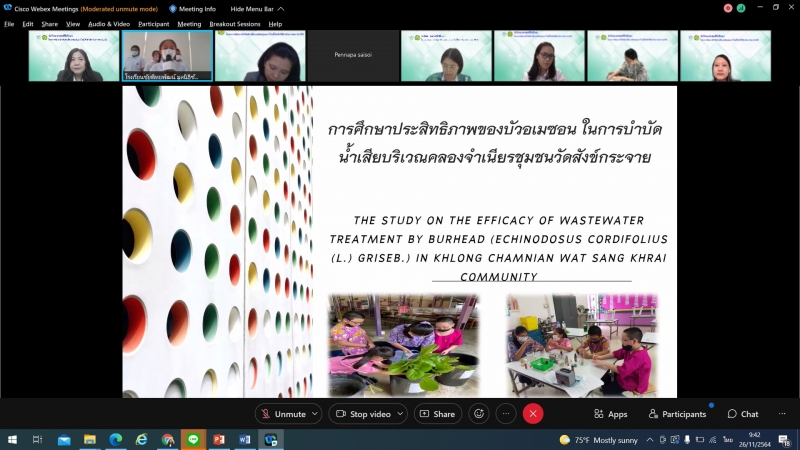The image size is (800, 450).
Task: Open the Audio & Video menu
Action: pos(108,24)
